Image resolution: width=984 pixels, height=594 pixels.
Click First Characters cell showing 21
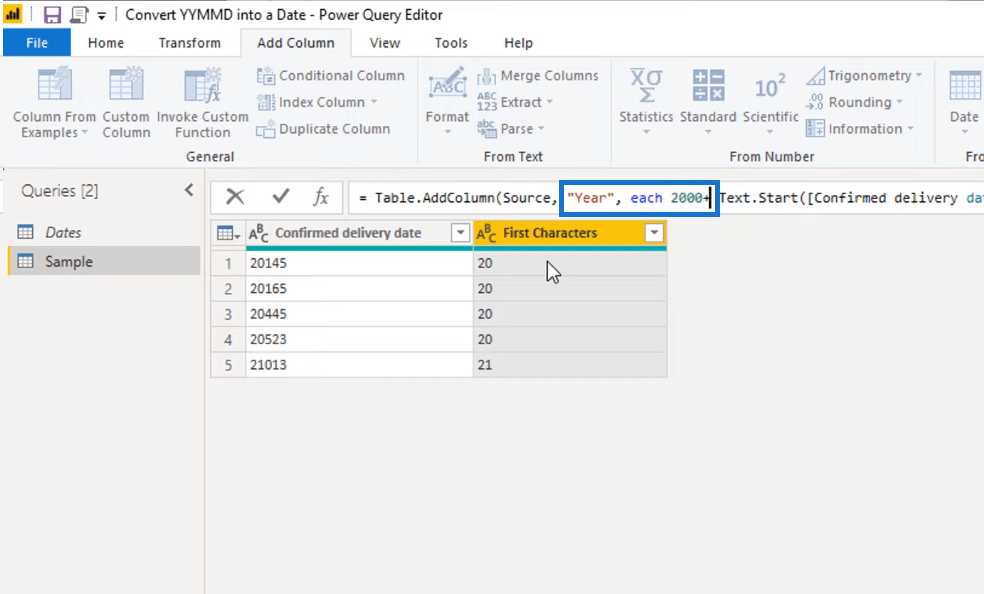pyautogui.click(x=570, y=365)
